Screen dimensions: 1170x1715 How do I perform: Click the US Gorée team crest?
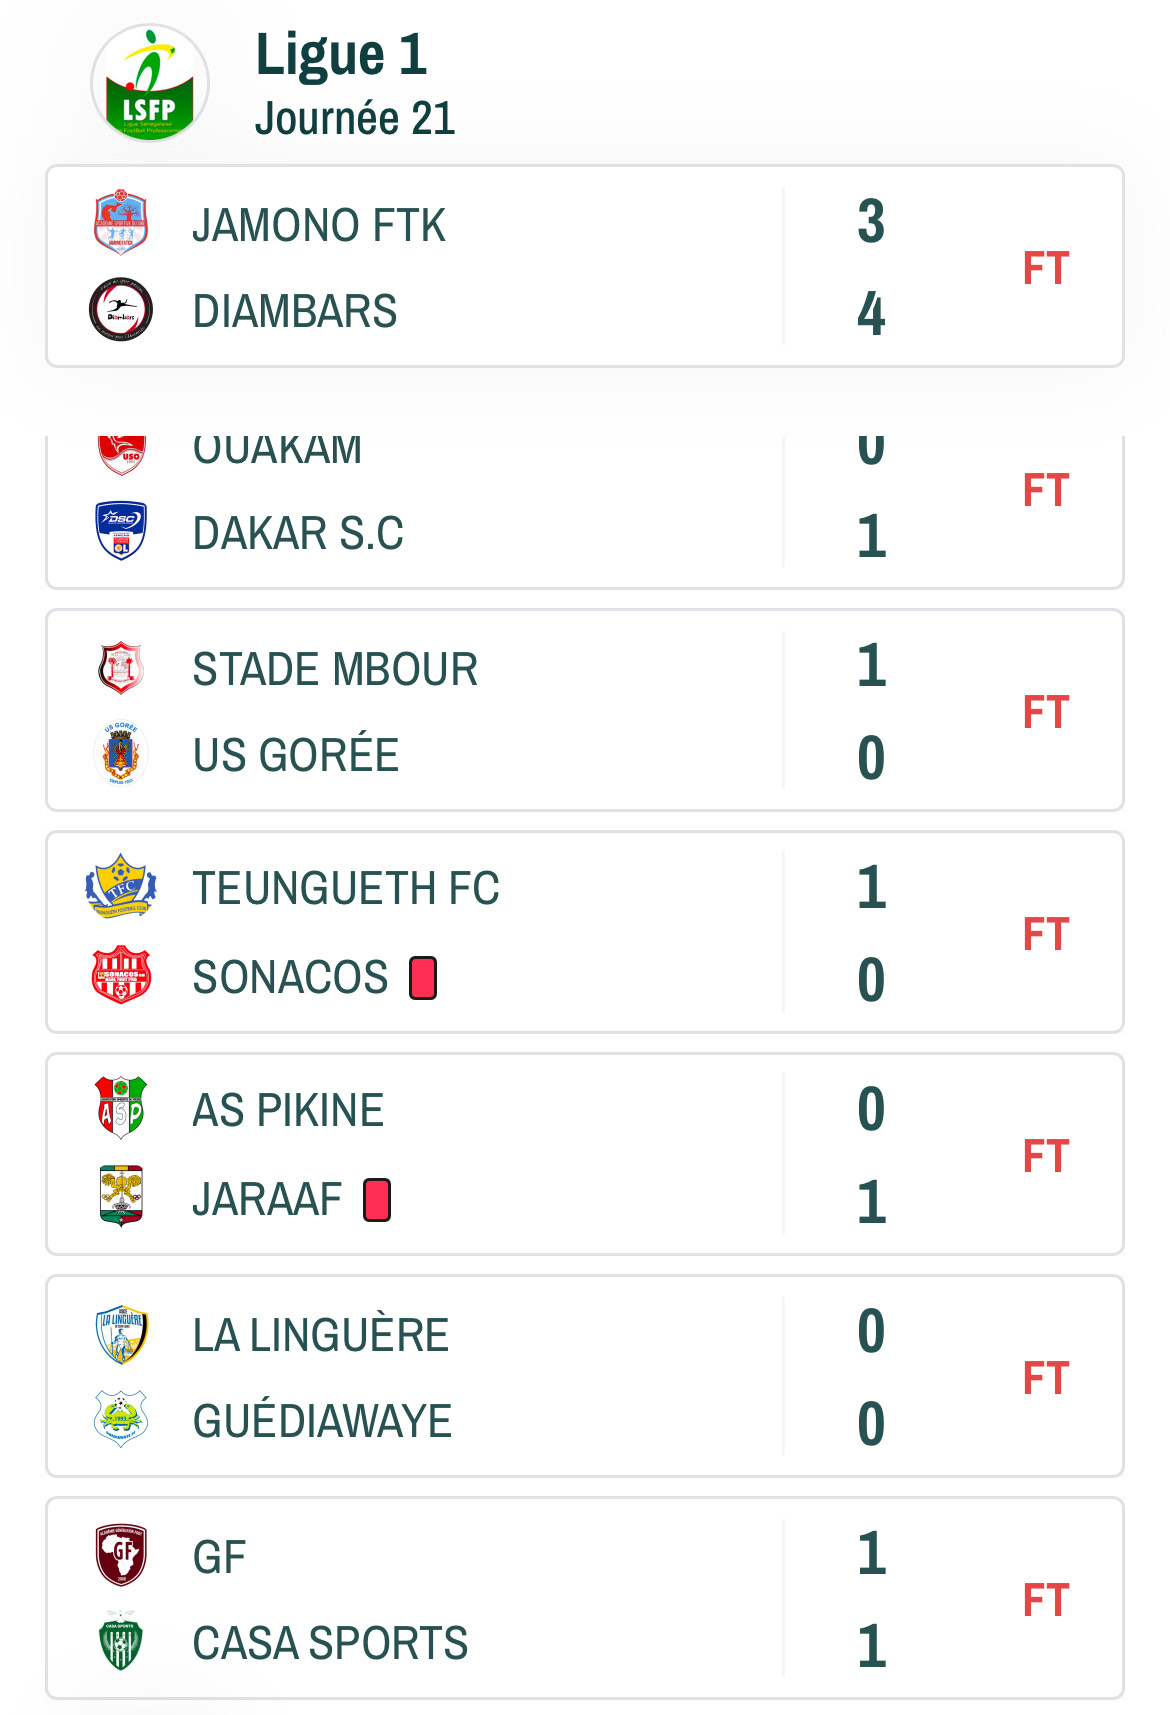[121, 754]
